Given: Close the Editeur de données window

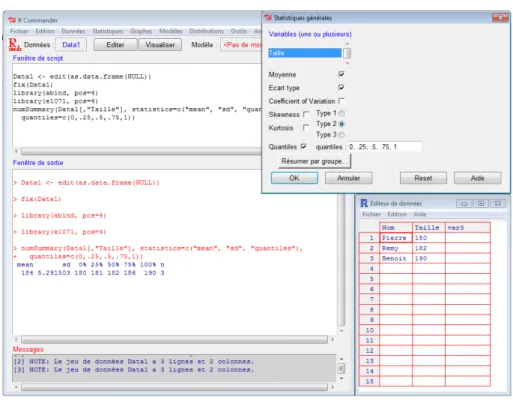Looking at the screenshot, I should click(498, 203).
